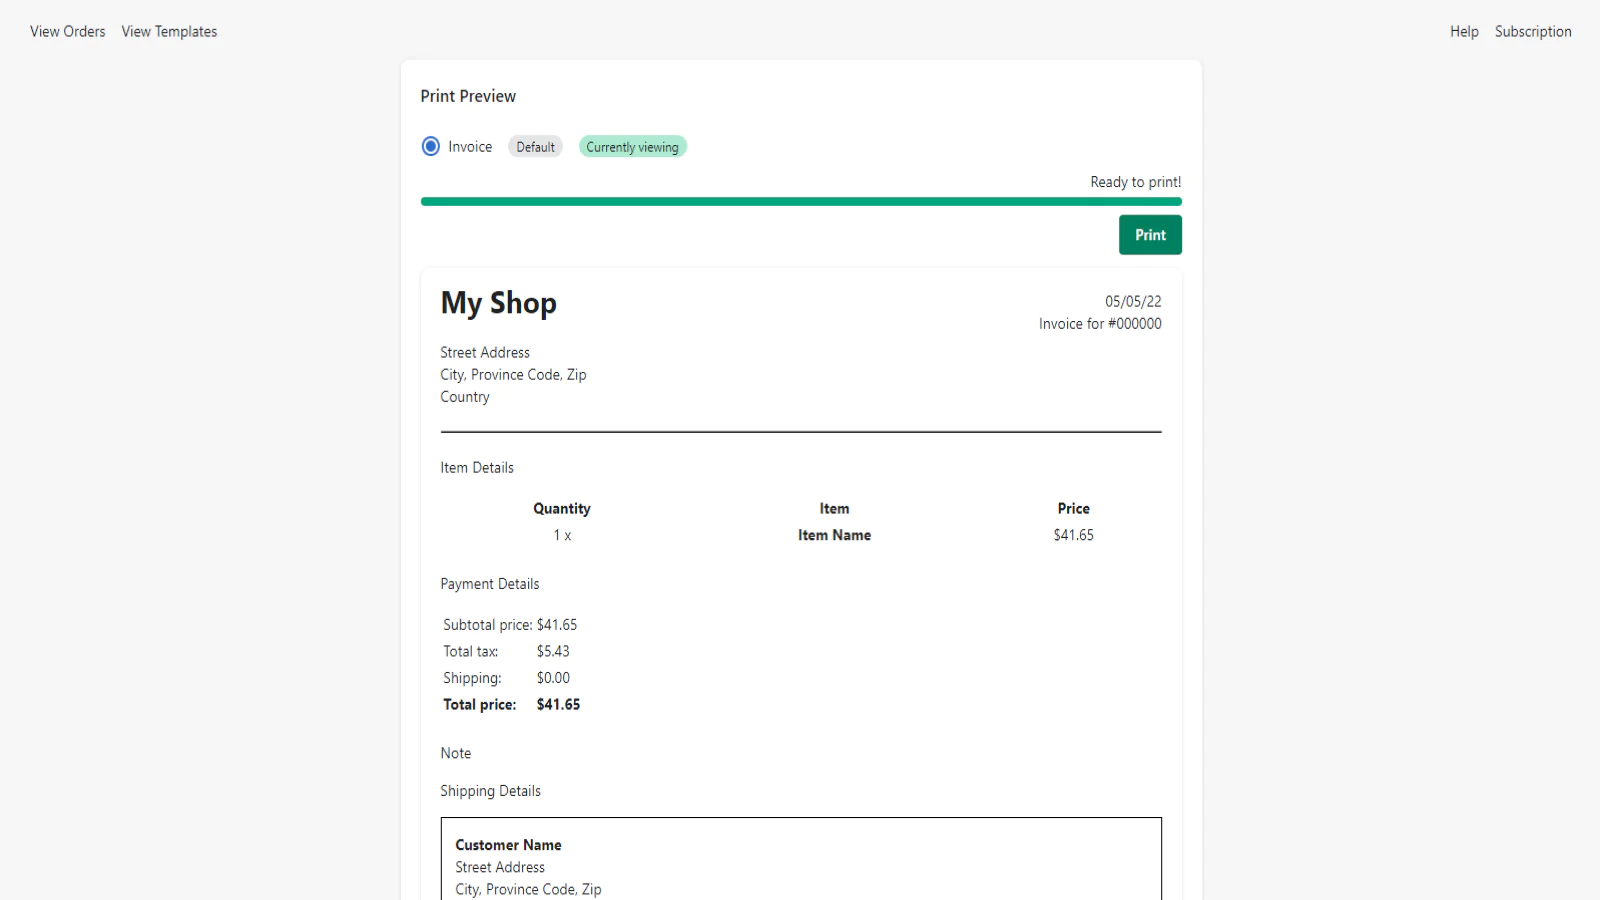The width and height of the screenshot is (1600, 900).
Task: Click the Invoice for #000000 text
Action: [1099, 324]
